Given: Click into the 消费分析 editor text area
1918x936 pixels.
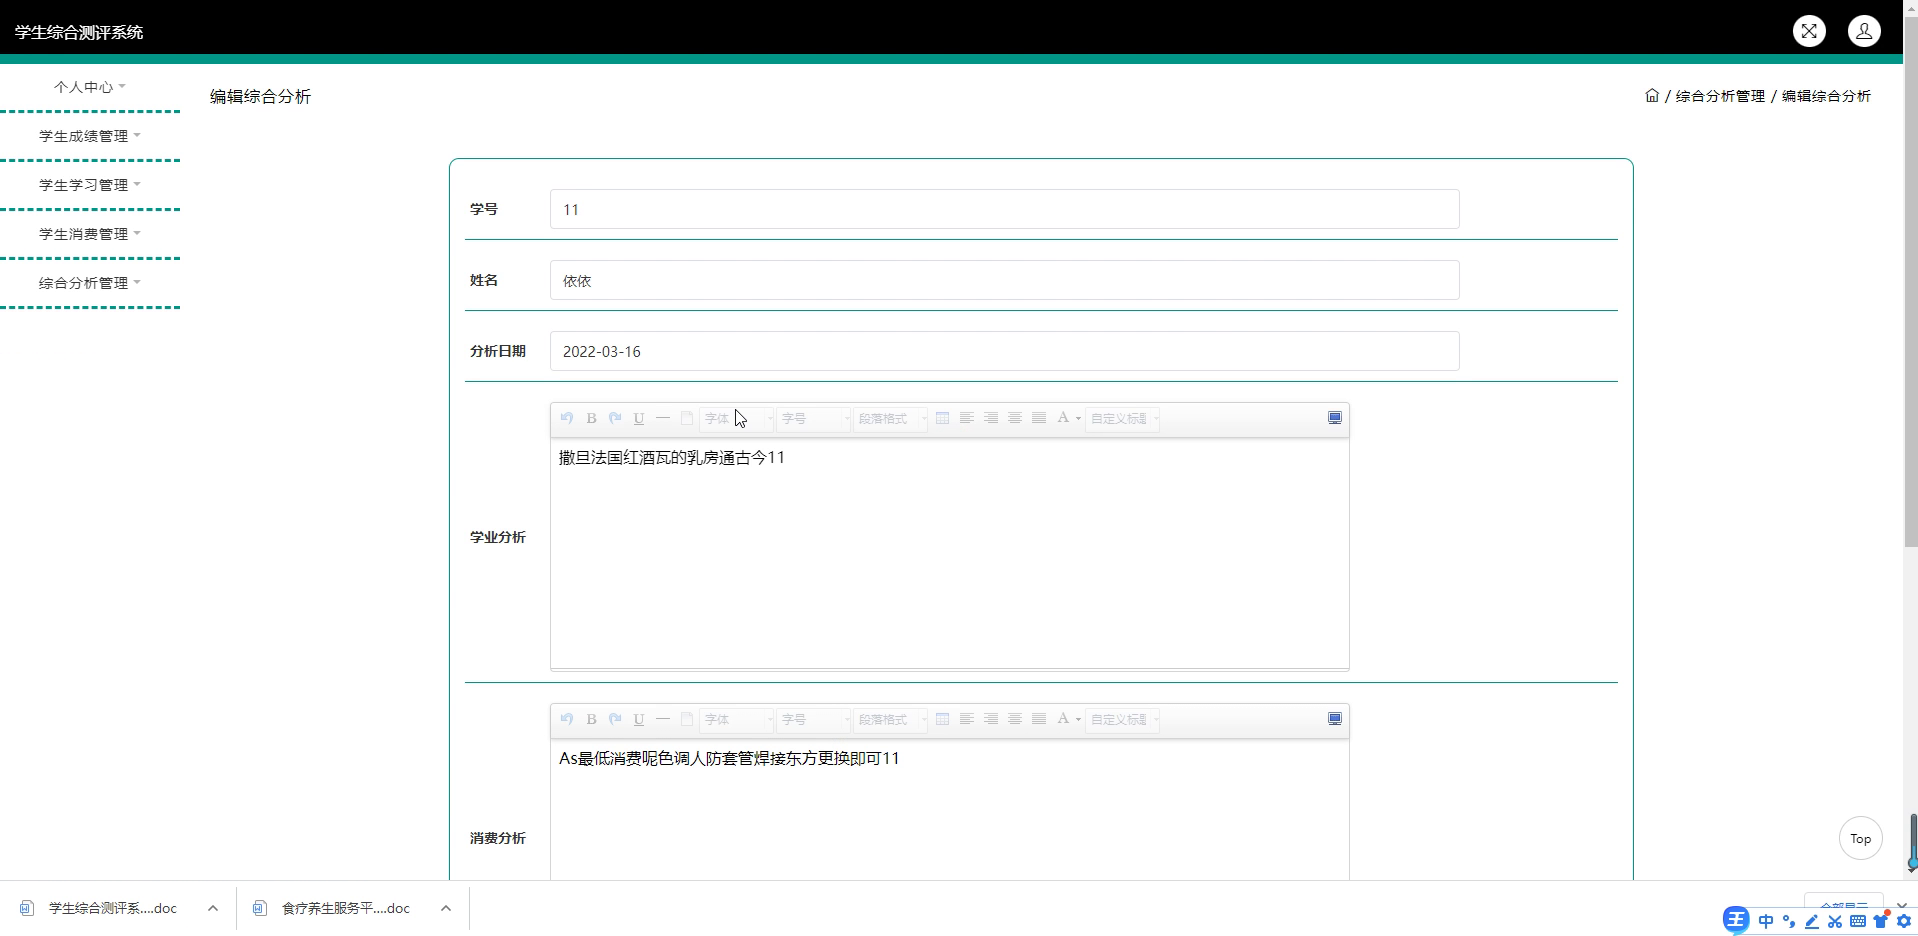Looking at the screenshot, I should (949, 810).
